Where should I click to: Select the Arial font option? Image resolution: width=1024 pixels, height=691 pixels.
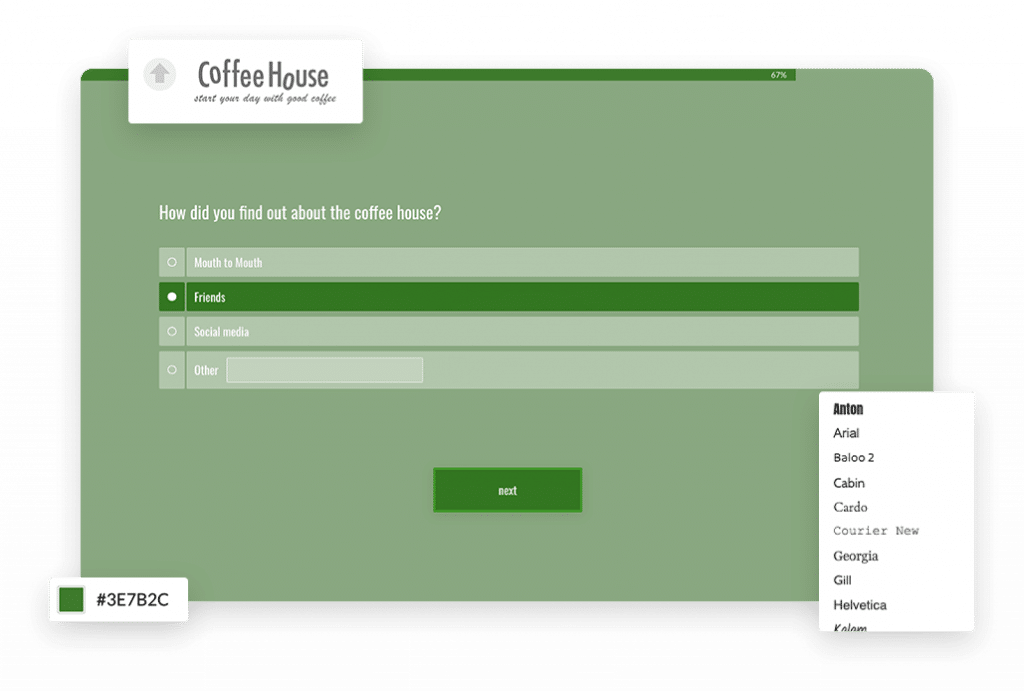pyautogui.click(x=846, y=433)
